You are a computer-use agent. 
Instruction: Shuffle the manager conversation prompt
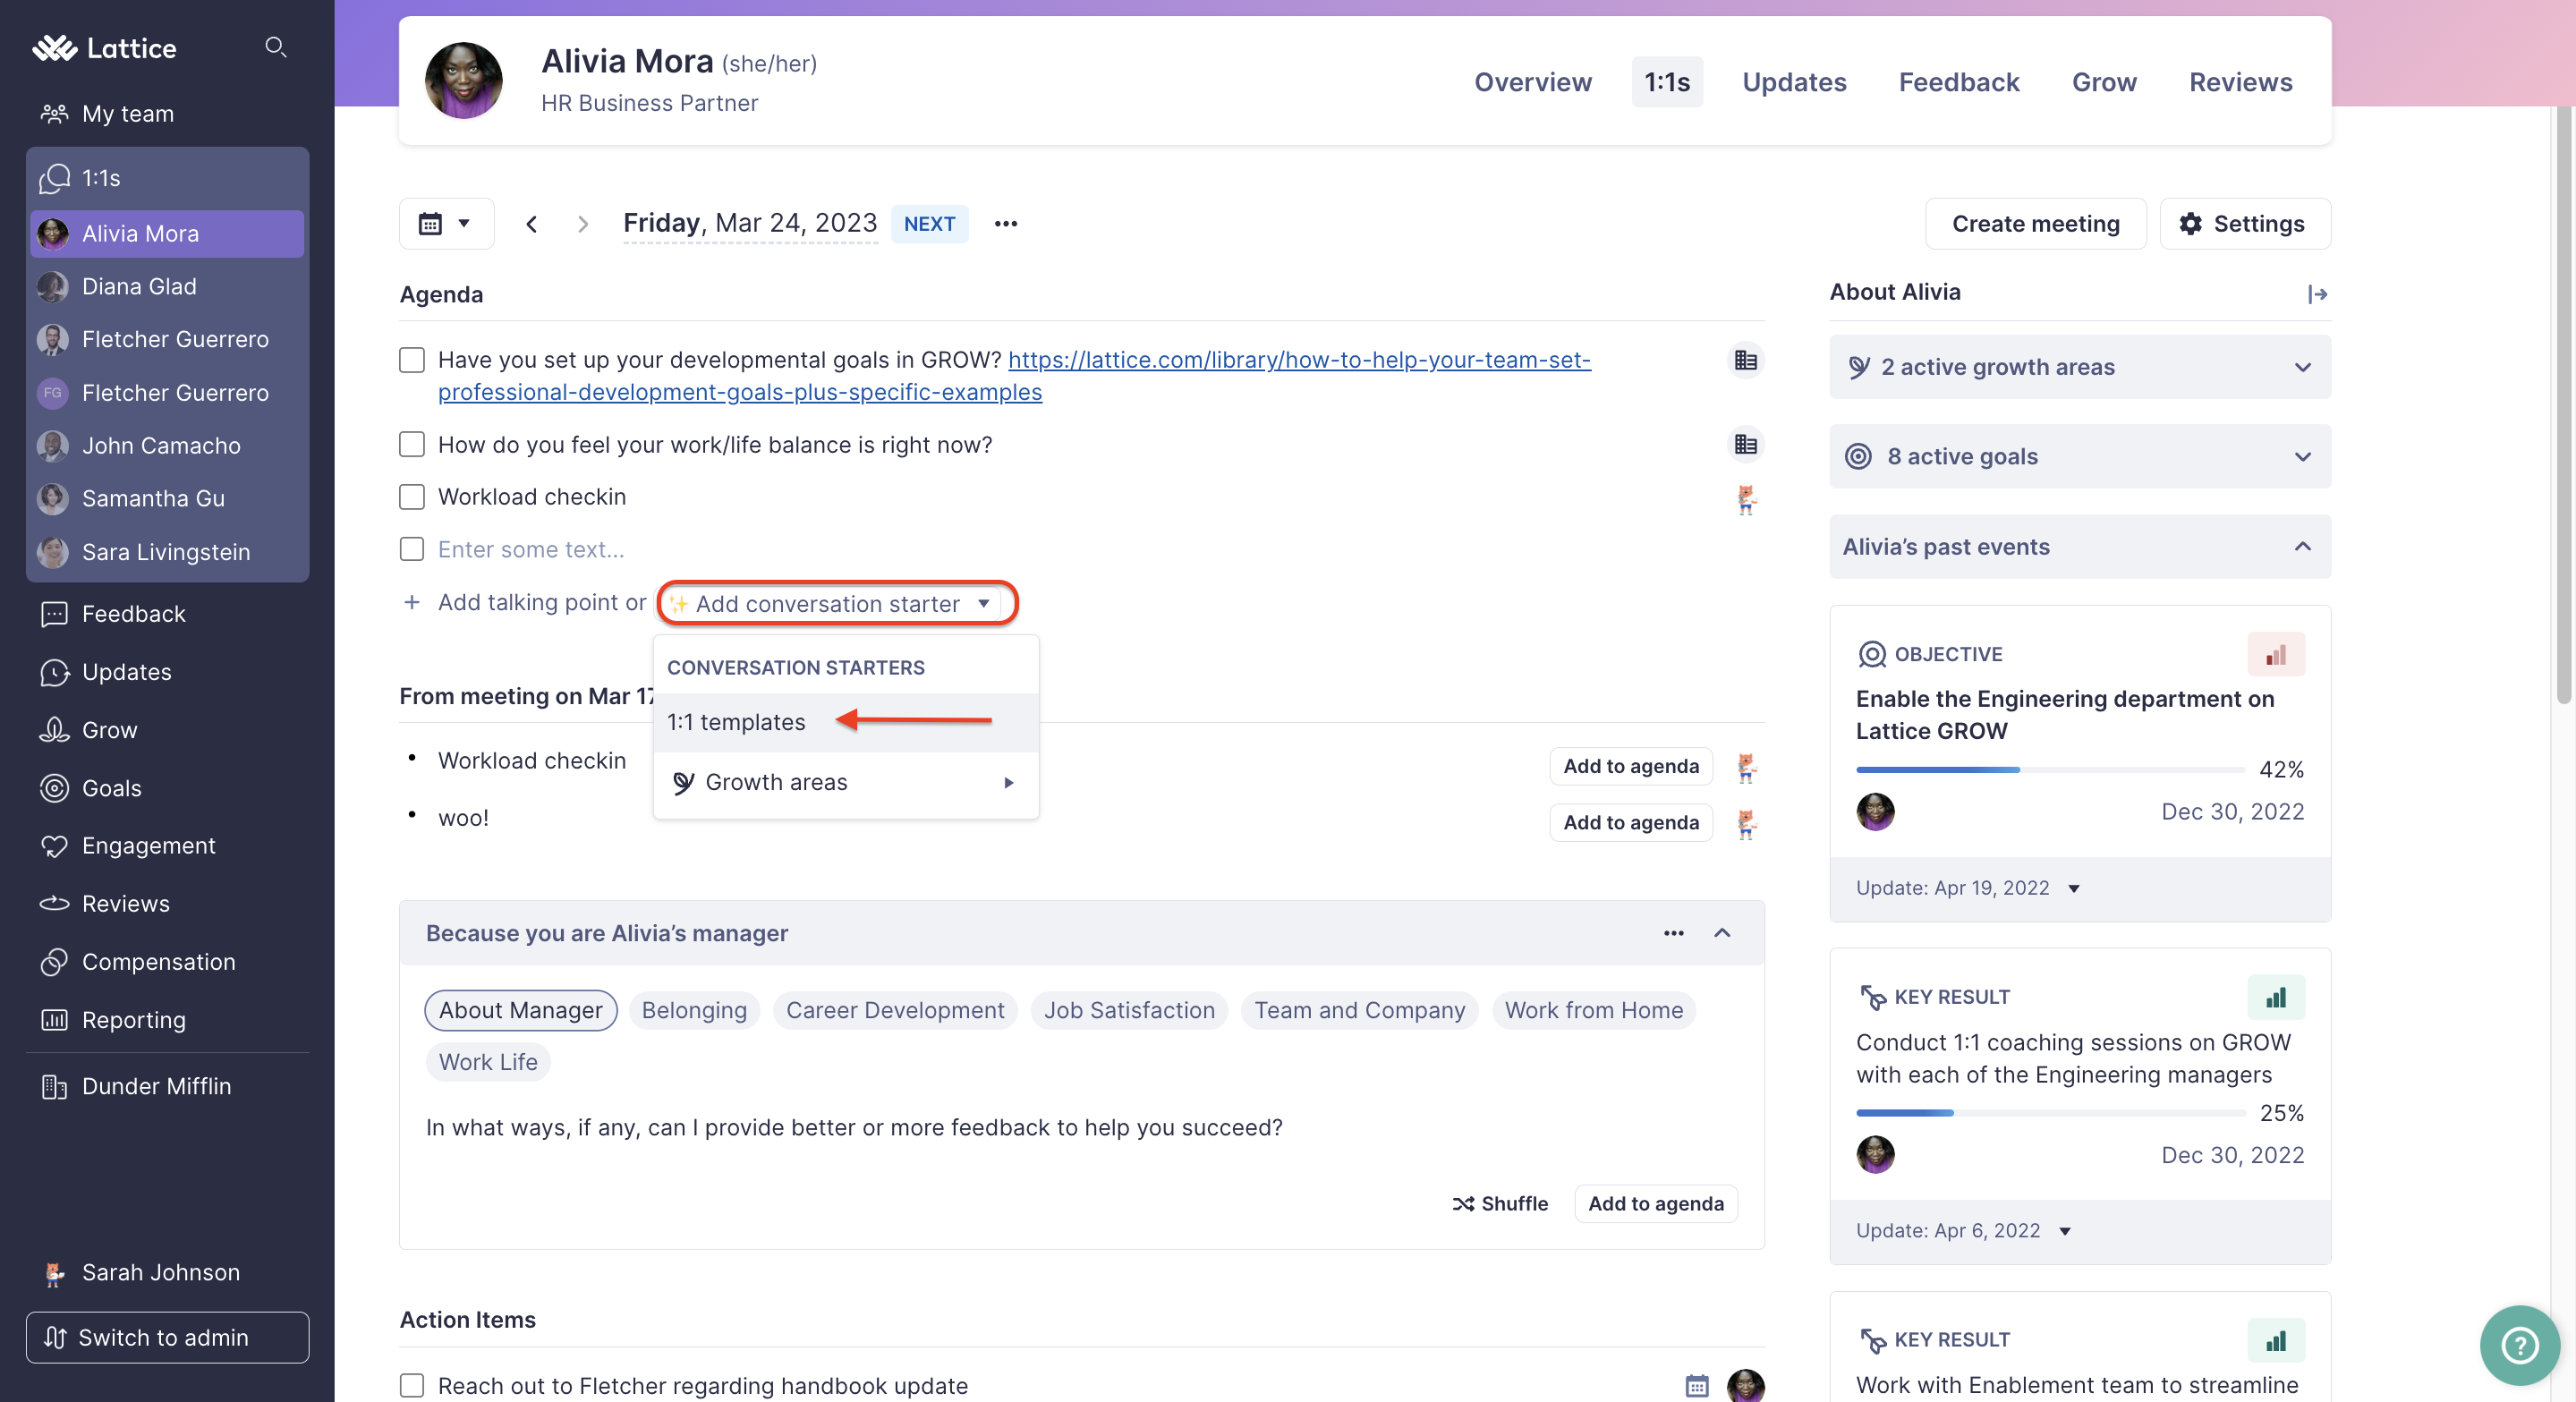pyautogui.click(x=1500, y=1204)
